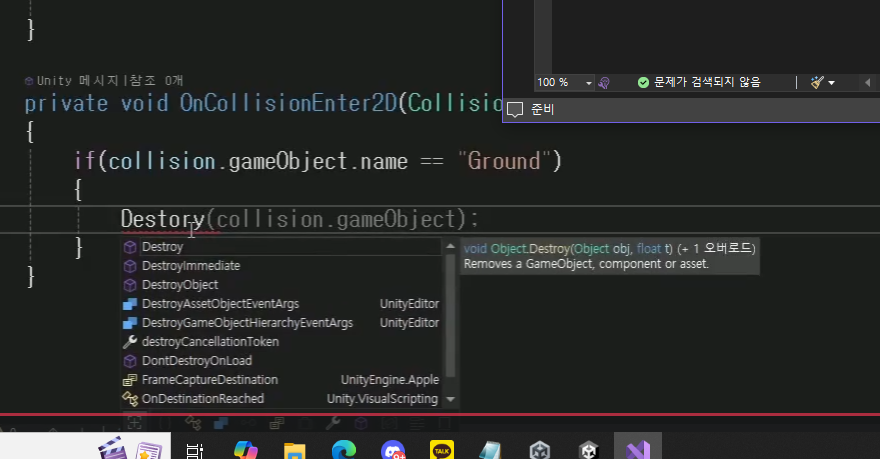The width and height of the screenshot is (880, 459).
Task: Click the '문제가 검색되지 않음' status text
Action: tap(707, 82)
